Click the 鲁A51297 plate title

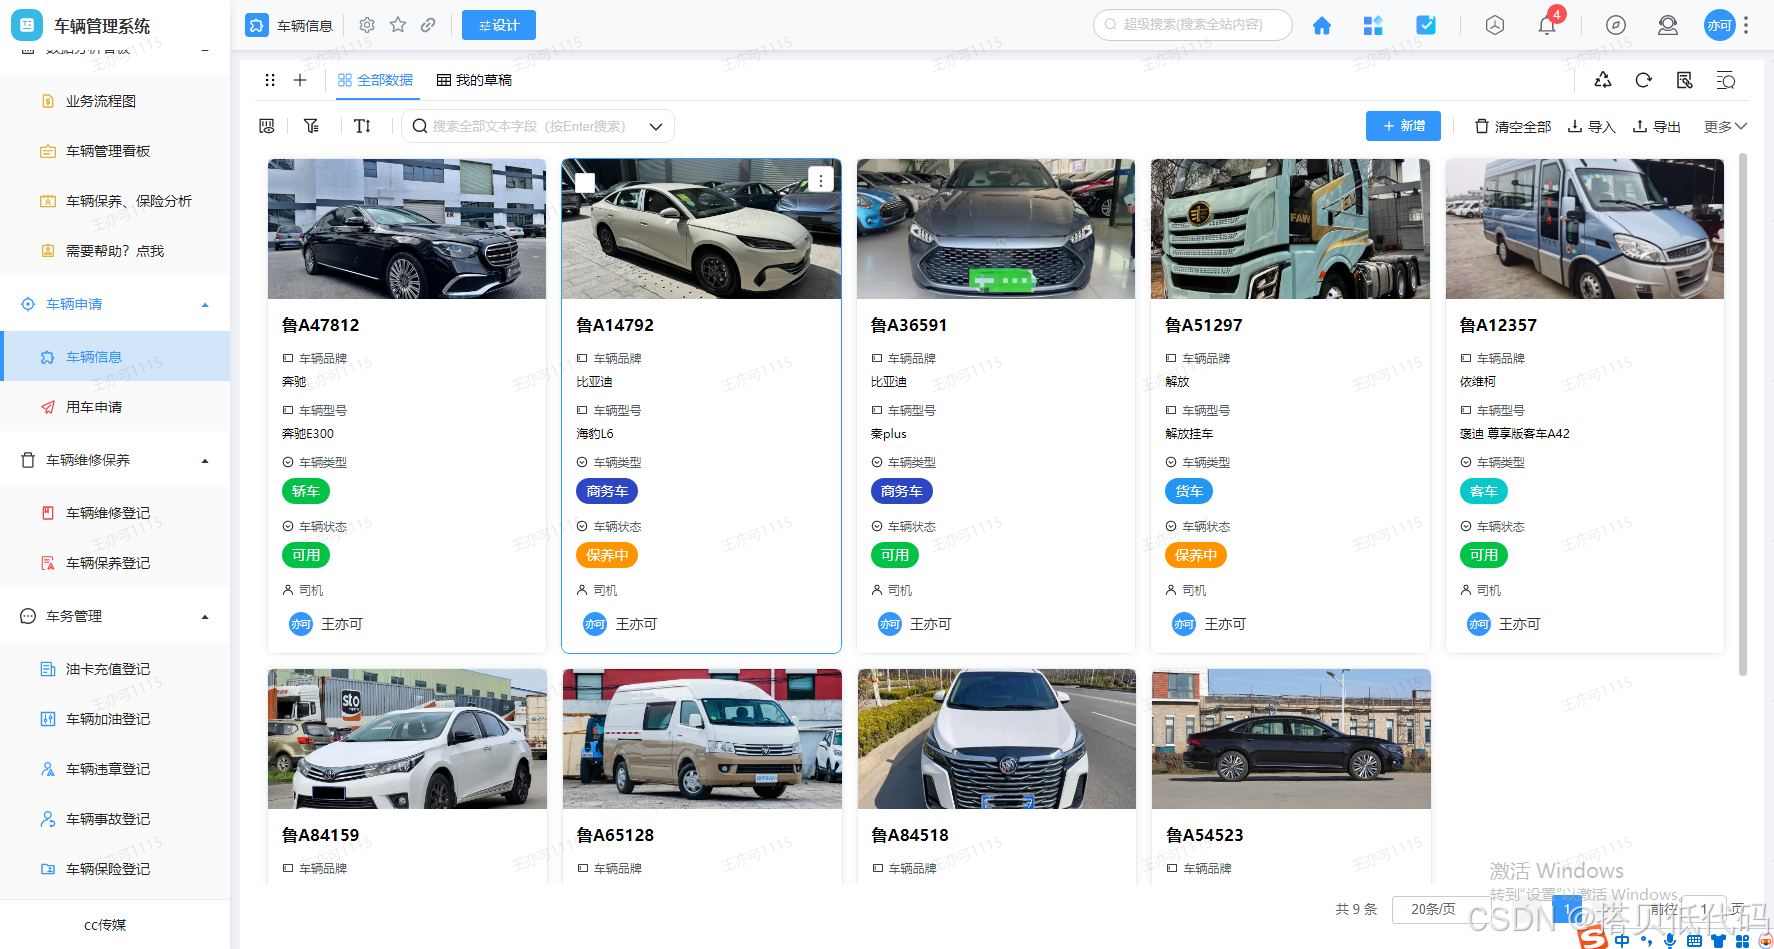pos(1204,325)
